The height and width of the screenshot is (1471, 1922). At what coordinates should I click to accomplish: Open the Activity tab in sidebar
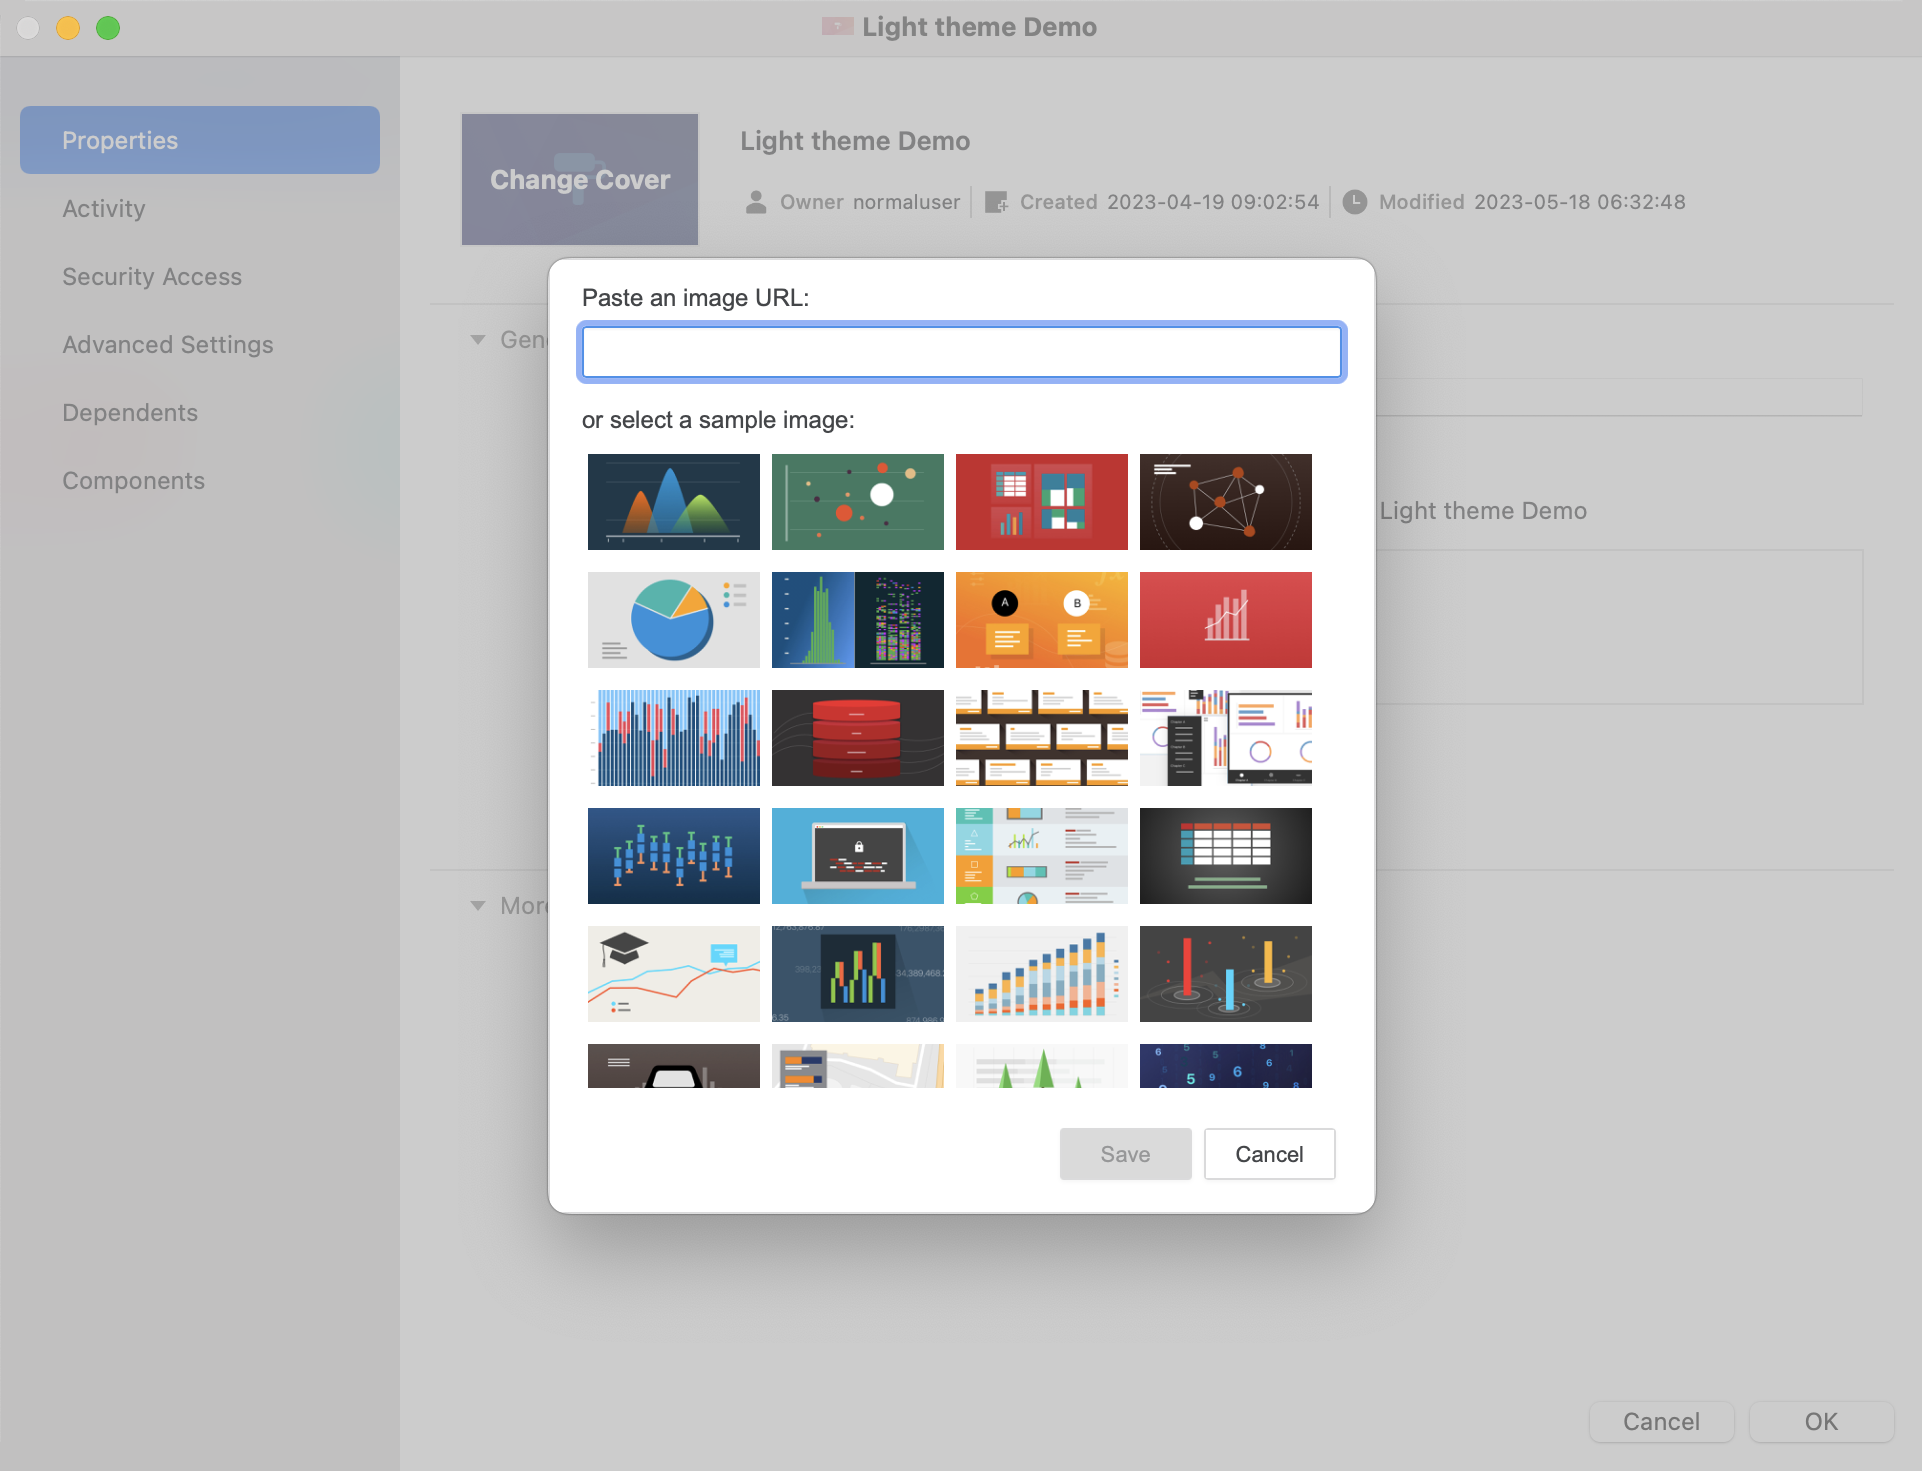coord(104,209)
